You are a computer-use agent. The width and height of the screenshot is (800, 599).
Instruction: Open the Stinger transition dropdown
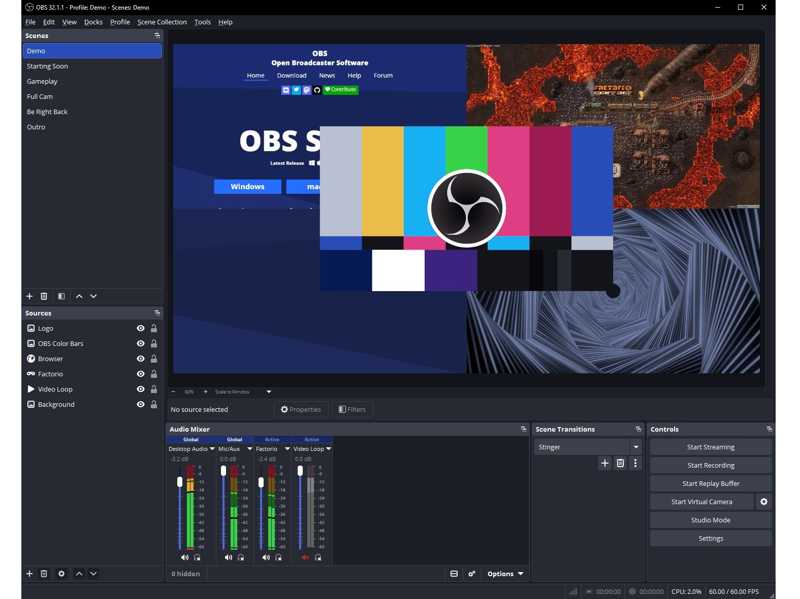[x=588, y=447]
